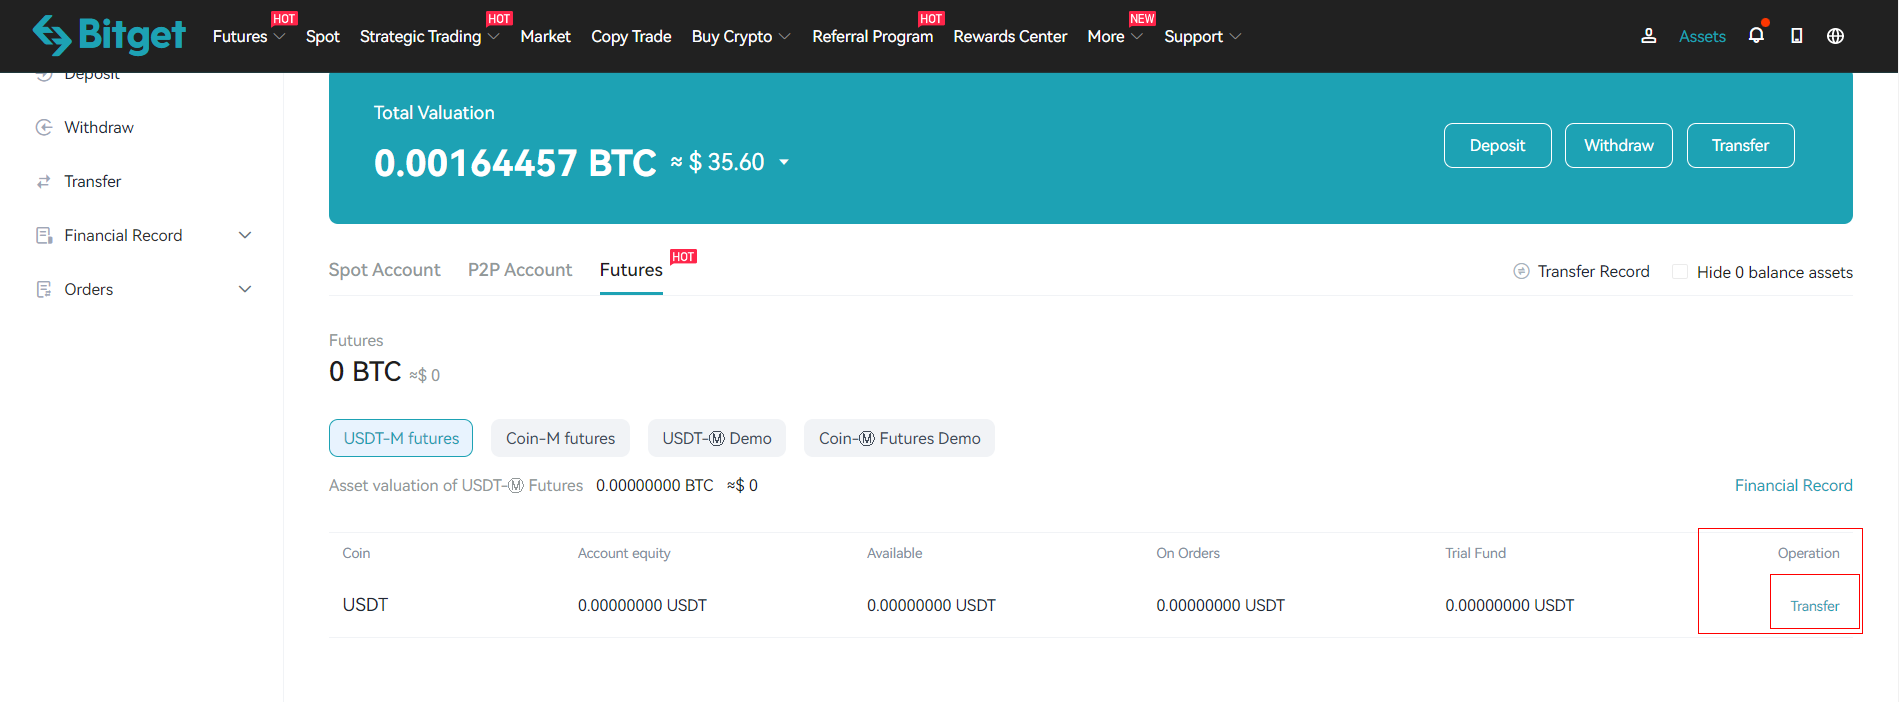This screenshot has width=1899, height=702.
Task: Click the Trial Fund column header
Action: coord(1475,553)
